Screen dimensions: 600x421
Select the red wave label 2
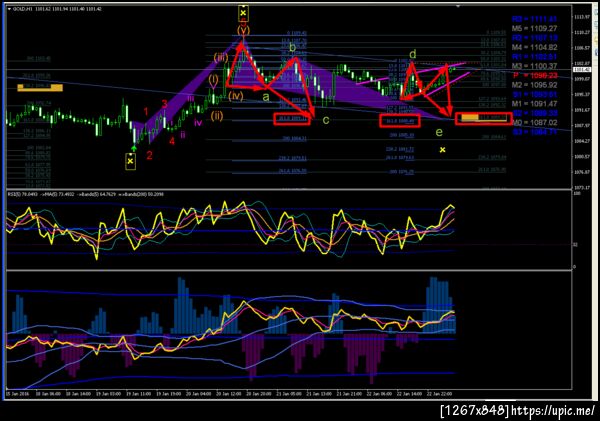(x=149, y=155)
